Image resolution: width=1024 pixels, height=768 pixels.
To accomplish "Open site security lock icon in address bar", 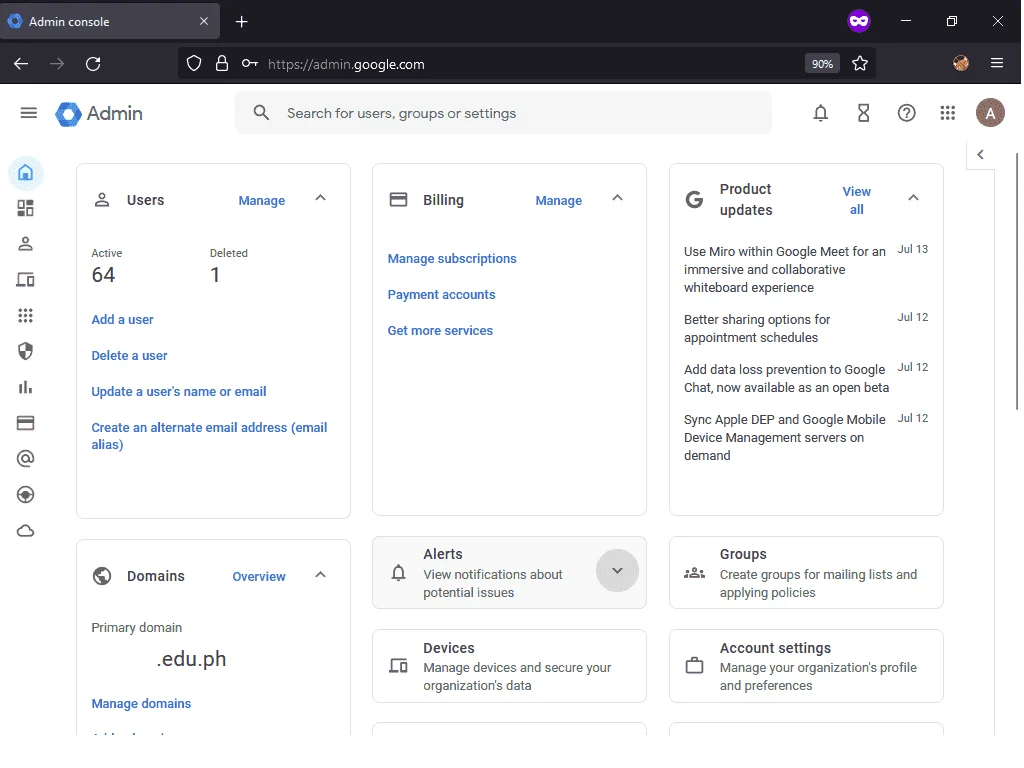I will 222,64.
